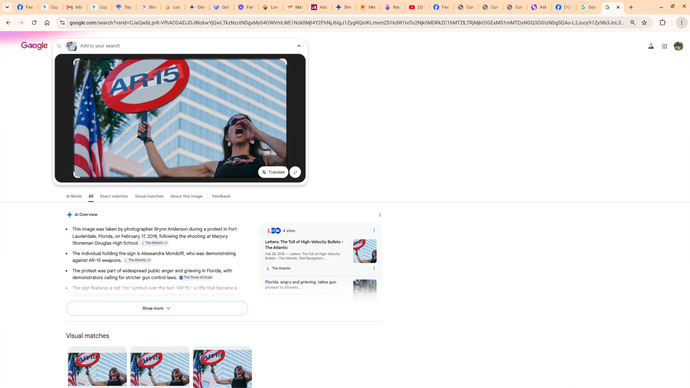
Task: Click the Visual matches heading
Action: (x=88, y=336)
